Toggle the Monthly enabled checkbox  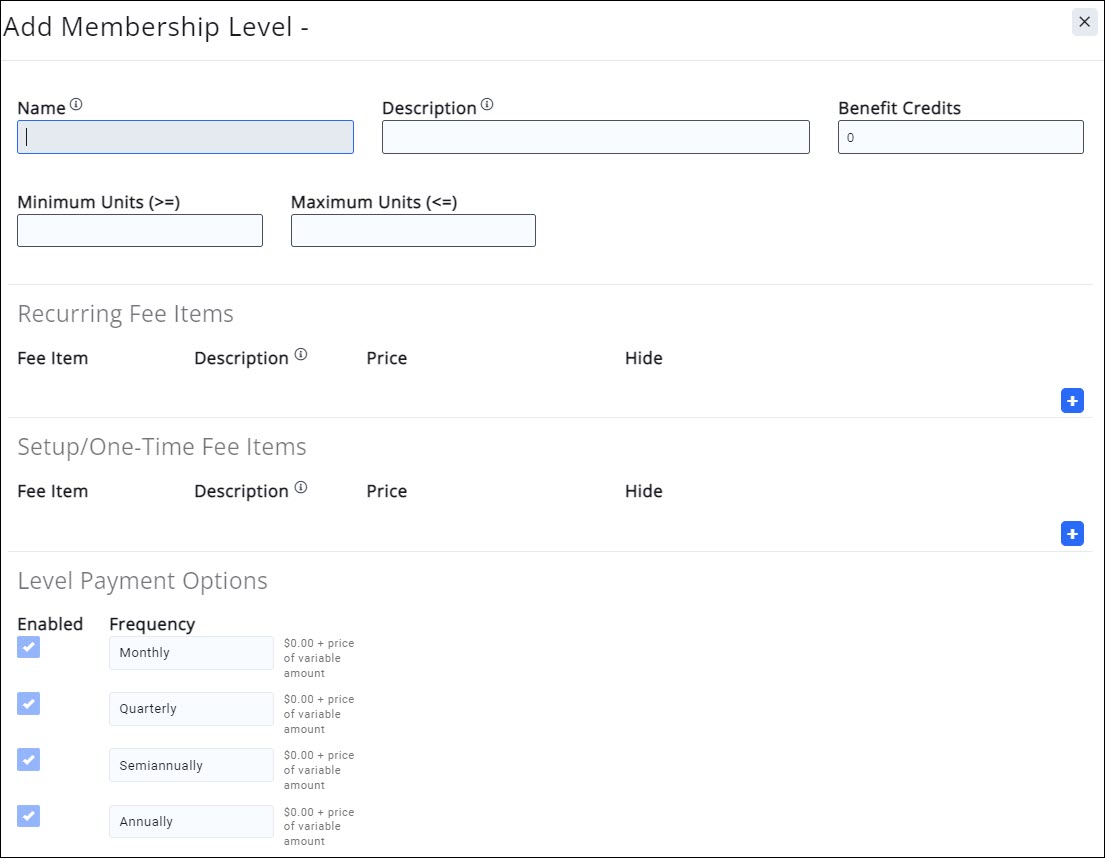pos(29,648)
